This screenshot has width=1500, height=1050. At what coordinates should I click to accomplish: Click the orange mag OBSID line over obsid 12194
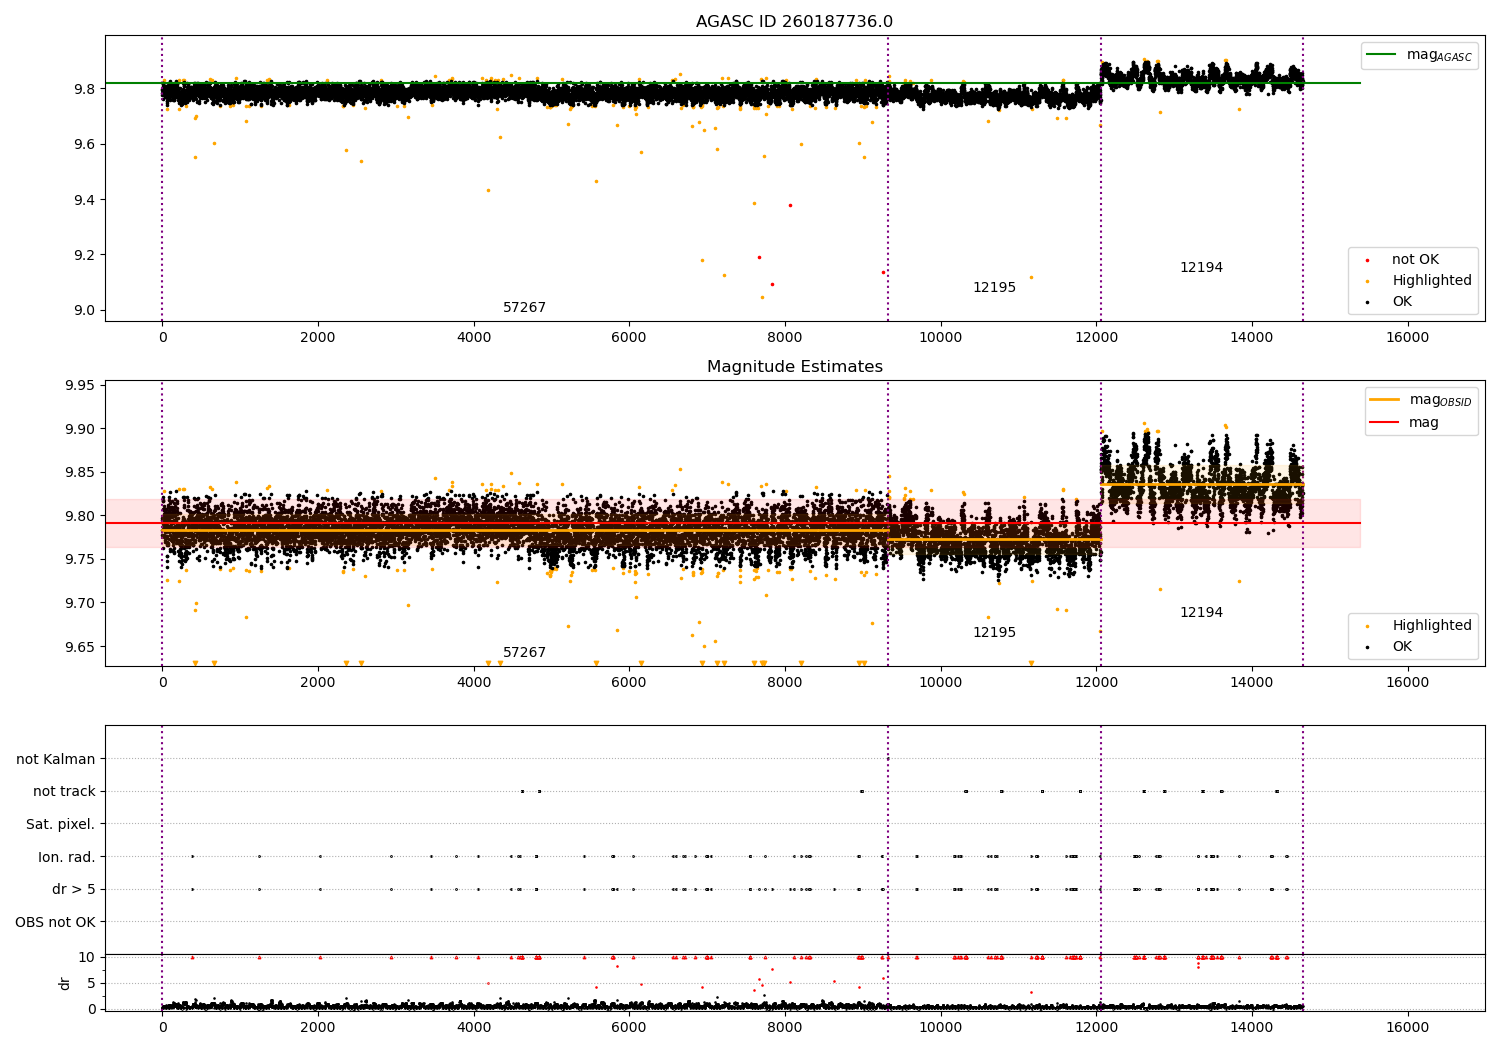point(1202,485)
